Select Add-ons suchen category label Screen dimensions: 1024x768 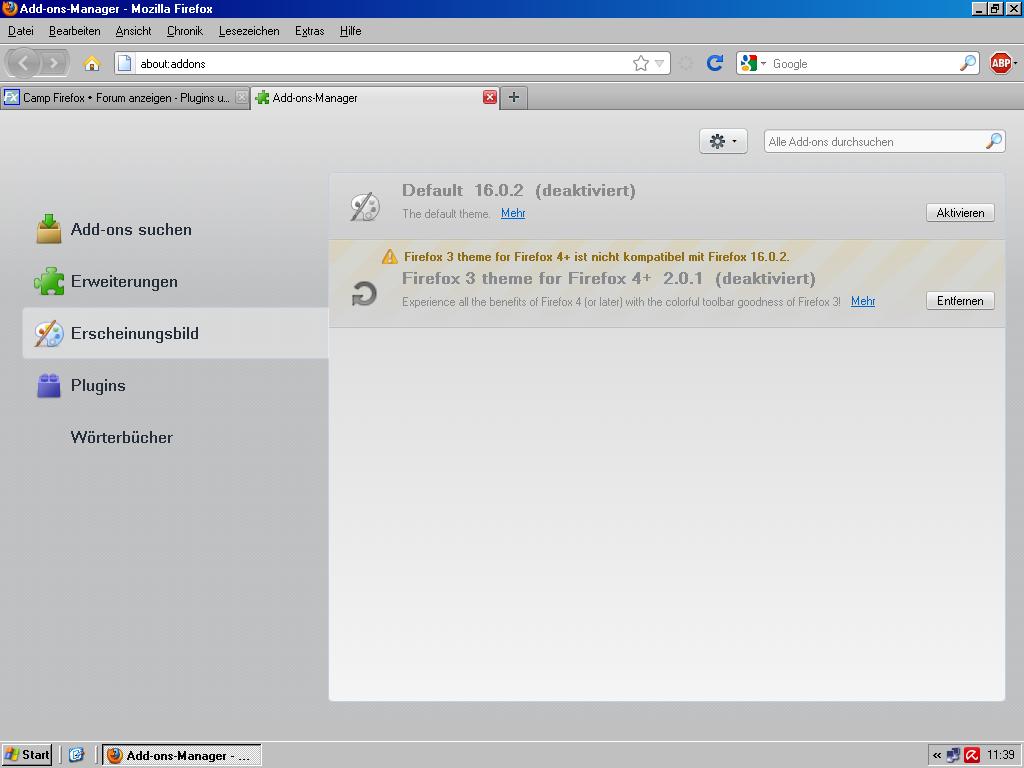point(131,229)
